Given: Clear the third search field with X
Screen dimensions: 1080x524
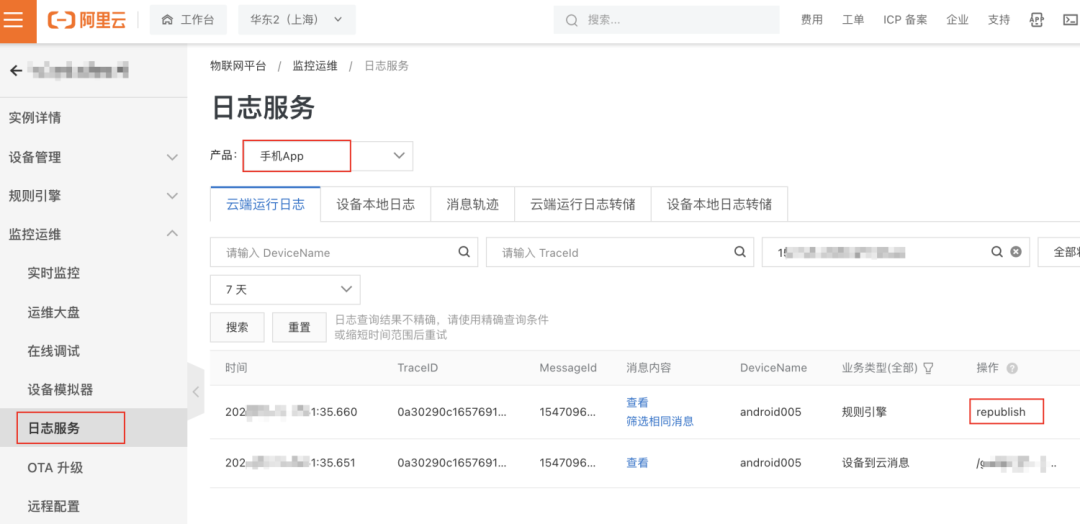Looking at the screenshot, I should click(x=1015, y=252).
